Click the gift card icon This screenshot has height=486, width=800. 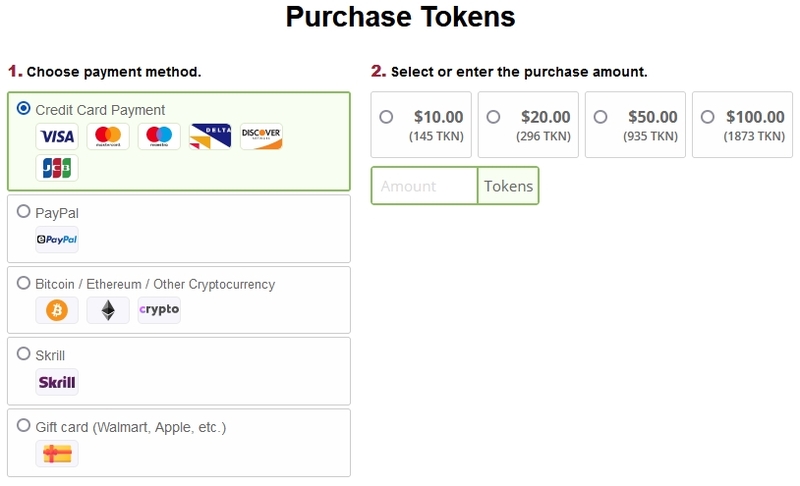coord(57,453)
